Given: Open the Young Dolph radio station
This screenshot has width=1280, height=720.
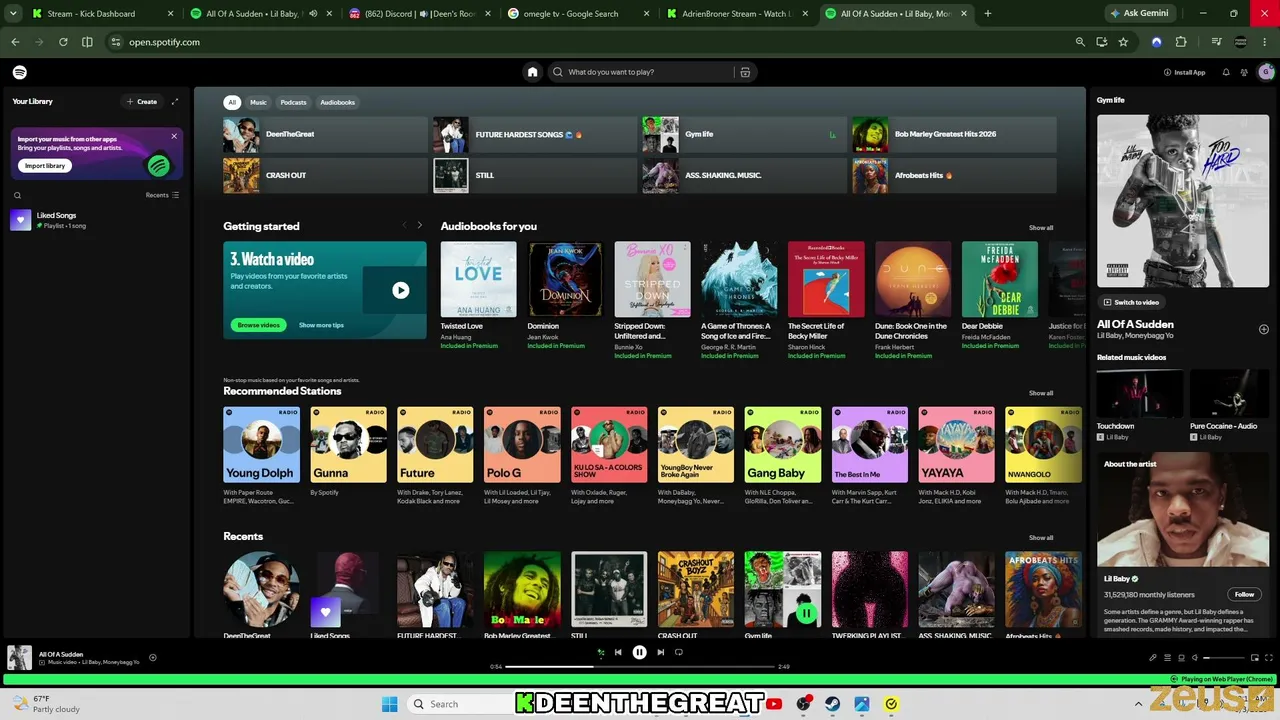Looking at the screenshot, I should pyautogui.click(x=261, y=445).
